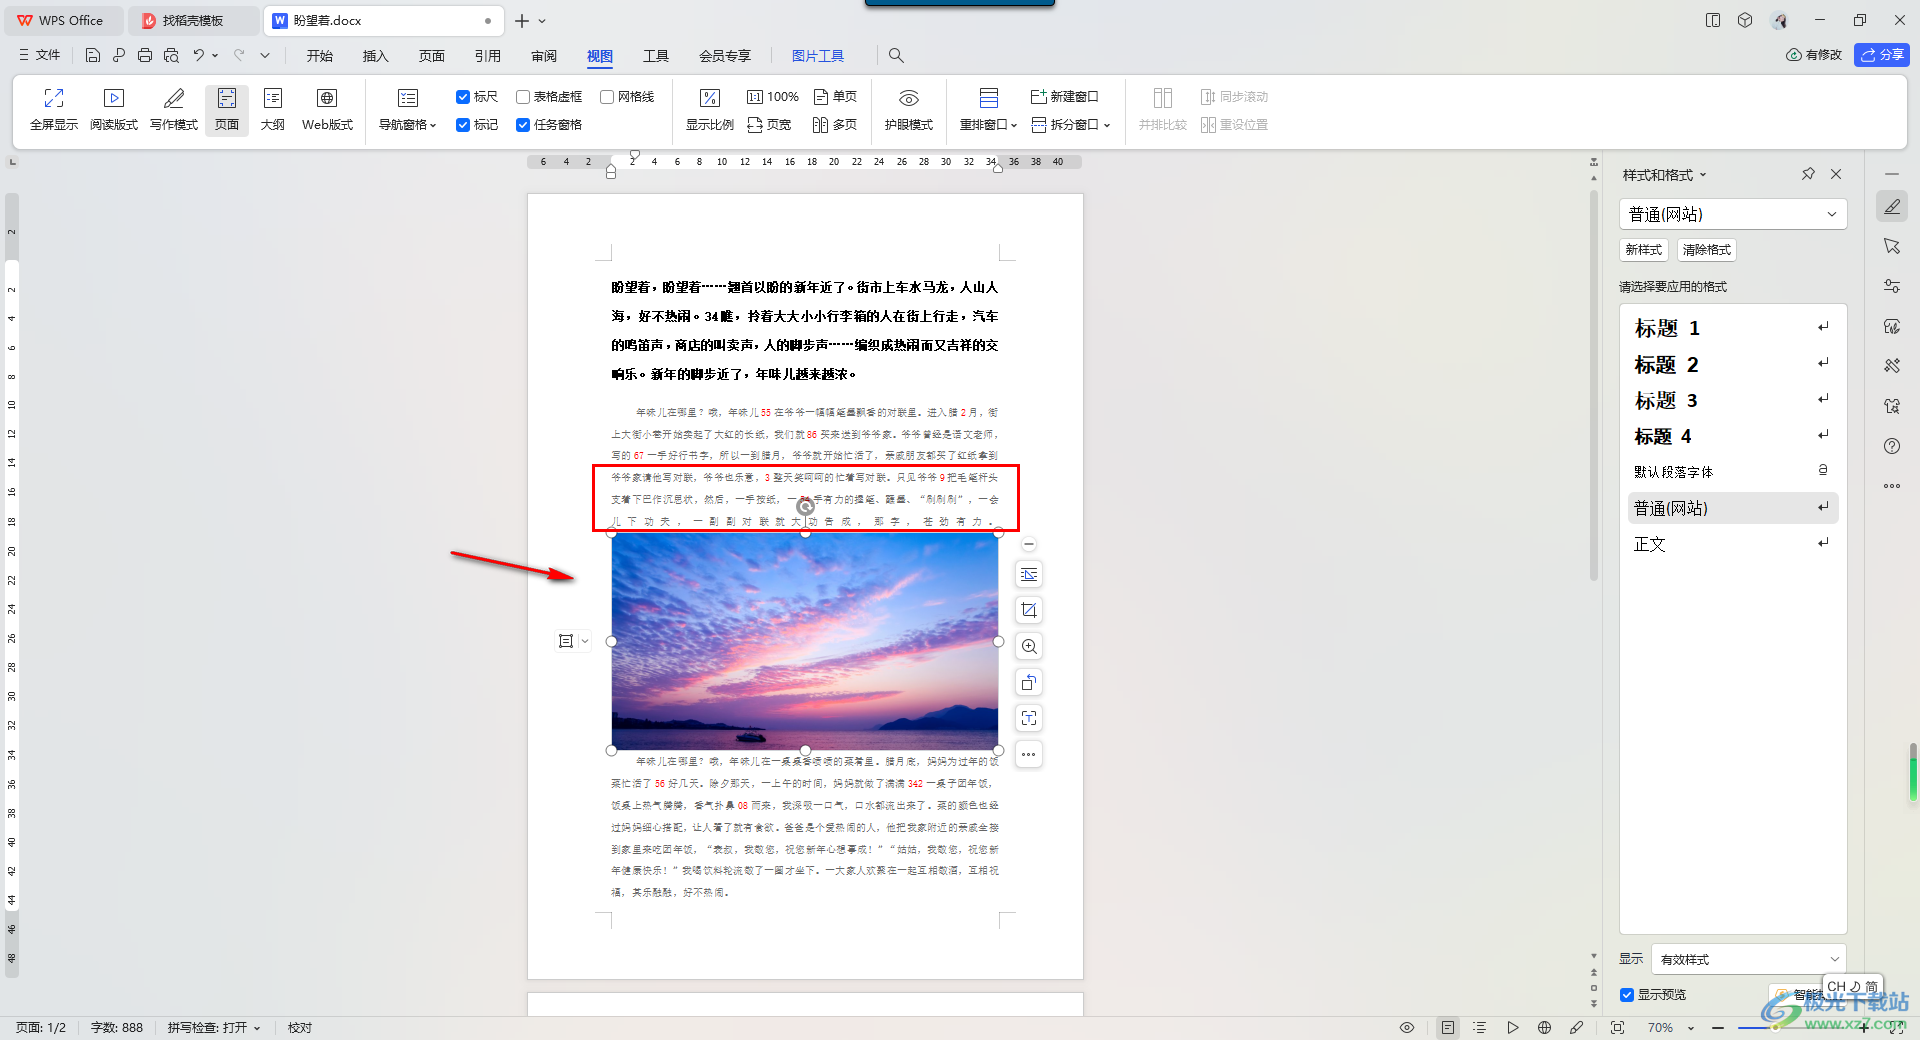This screenshot has width=1920, height=1040.
Task: Click the extract text icon beside image
Action: 1029,718
